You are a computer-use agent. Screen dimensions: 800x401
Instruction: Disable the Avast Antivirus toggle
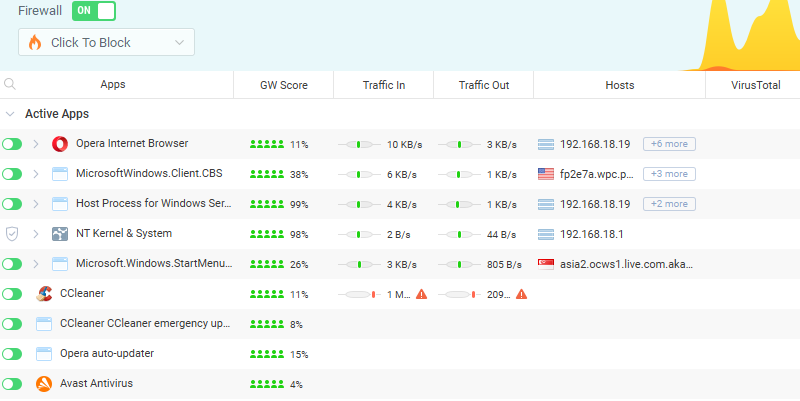12,384
